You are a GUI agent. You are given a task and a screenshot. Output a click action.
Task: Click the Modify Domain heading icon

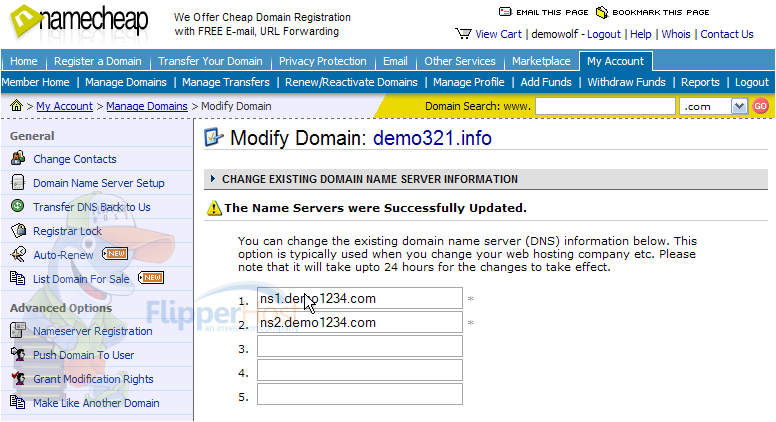click(214, 138)
